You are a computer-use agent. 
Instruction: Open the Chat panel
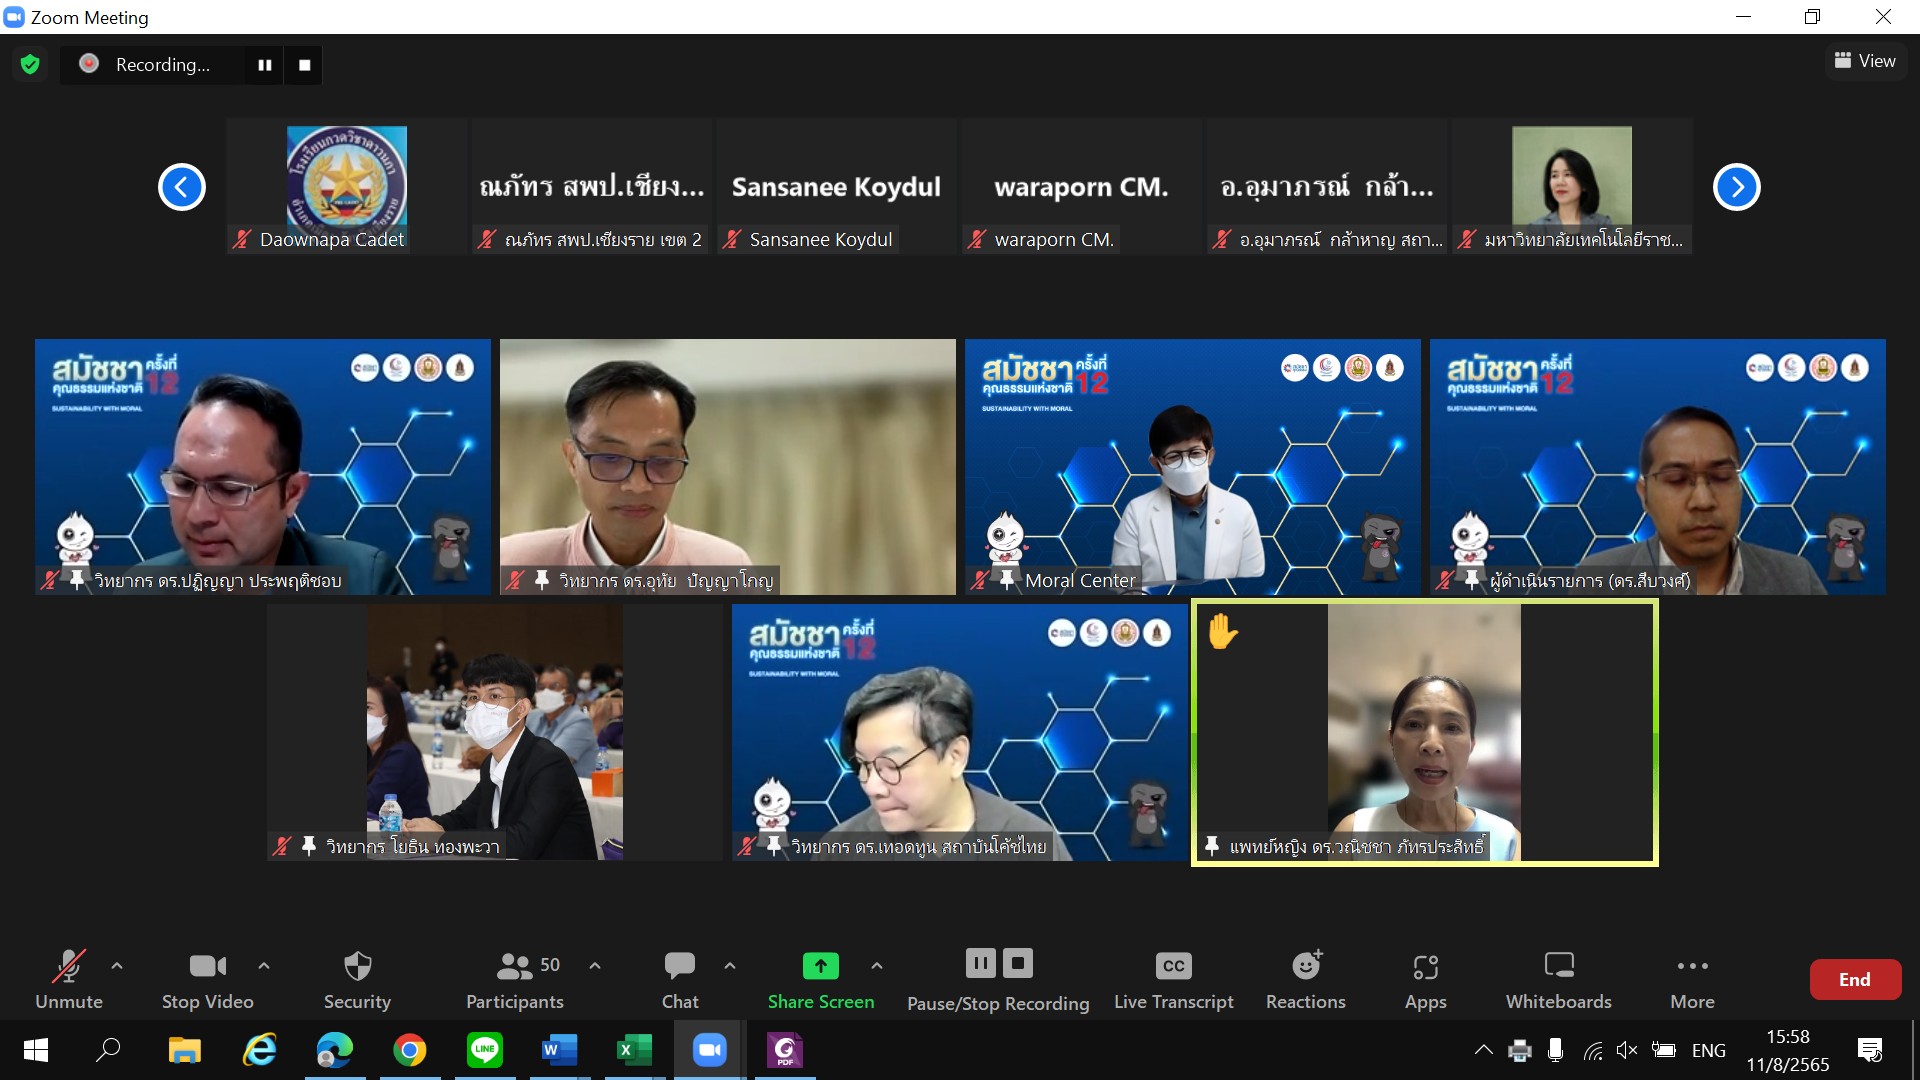click(x=680, y=978)
